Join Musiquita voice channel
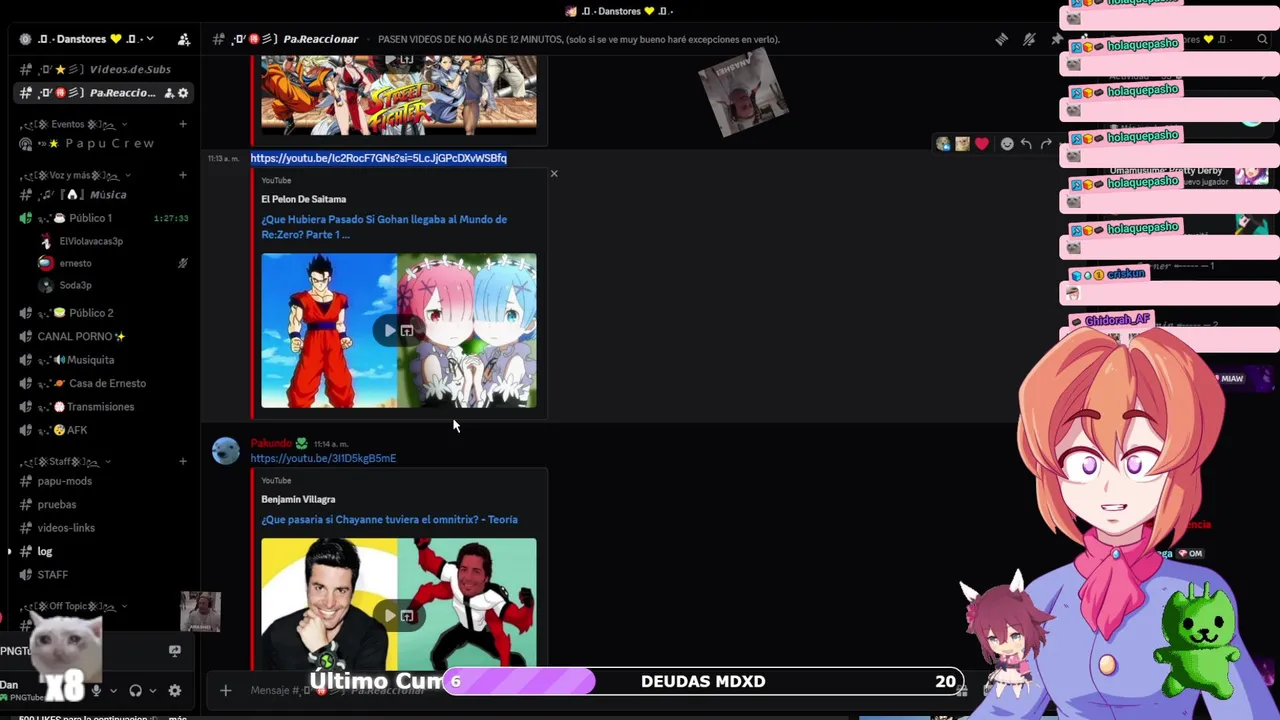1280x720 pixels. coord(105,360)
